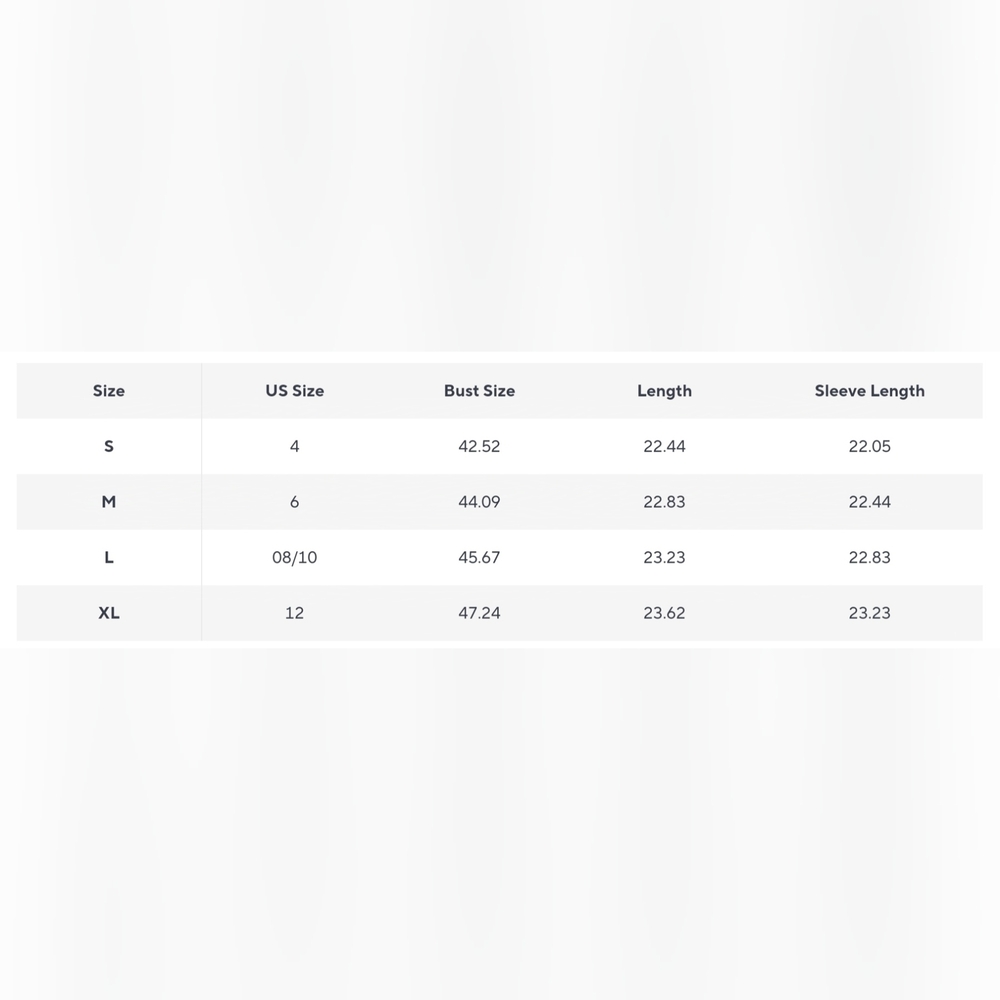Click bust size value 45.67

[480, 557]
